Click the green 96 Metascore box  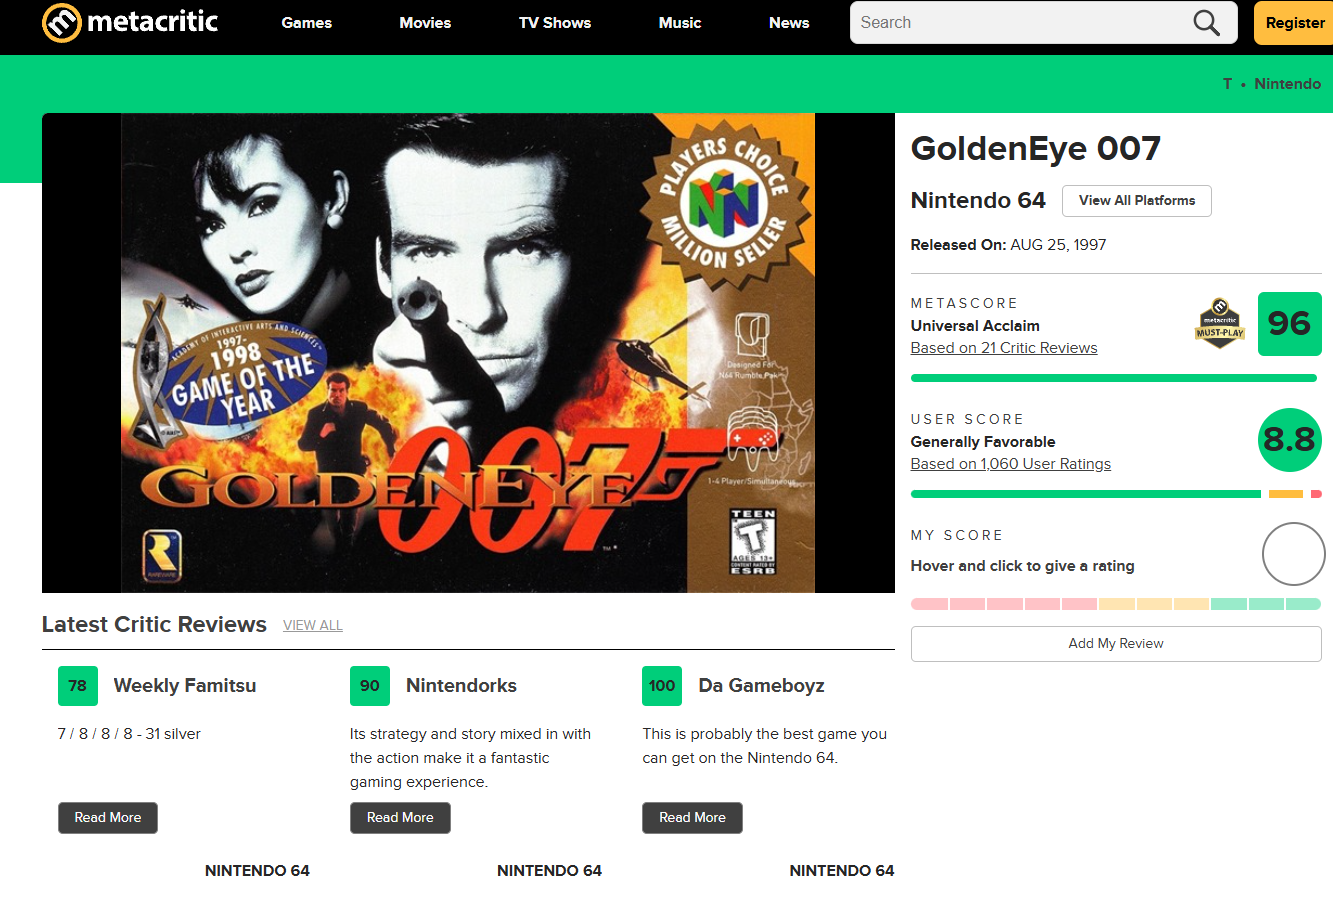coord(1289,323)
